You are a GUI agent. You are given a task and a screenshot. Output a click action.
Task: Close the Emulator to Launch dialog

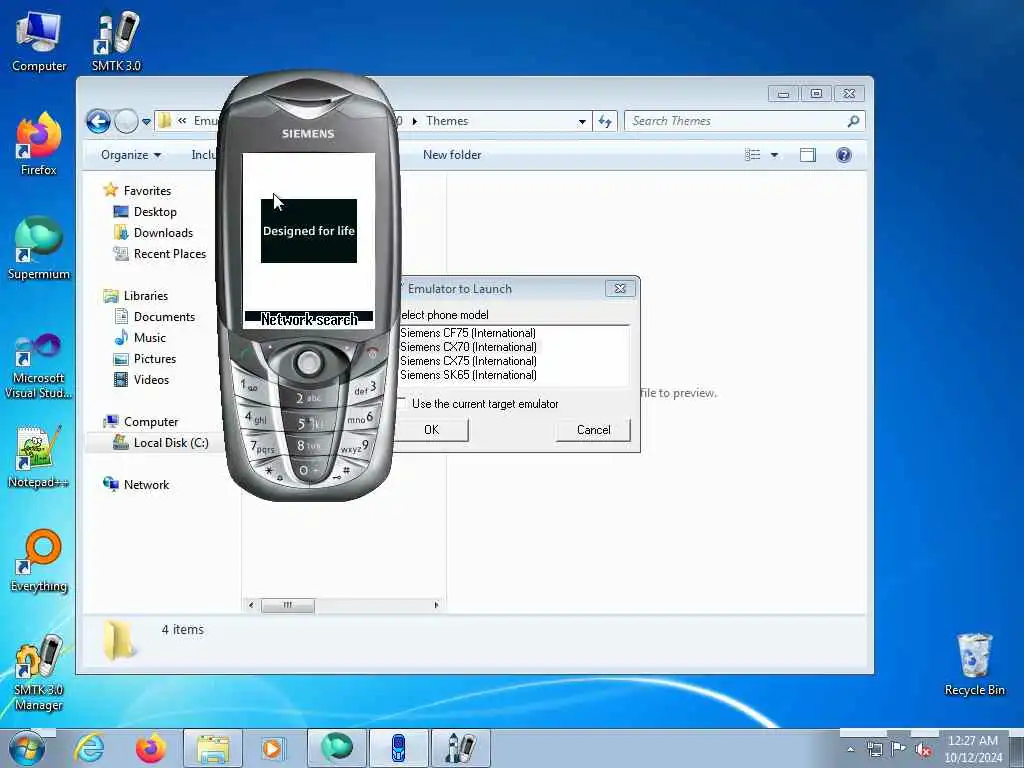(x=620, y=288)
